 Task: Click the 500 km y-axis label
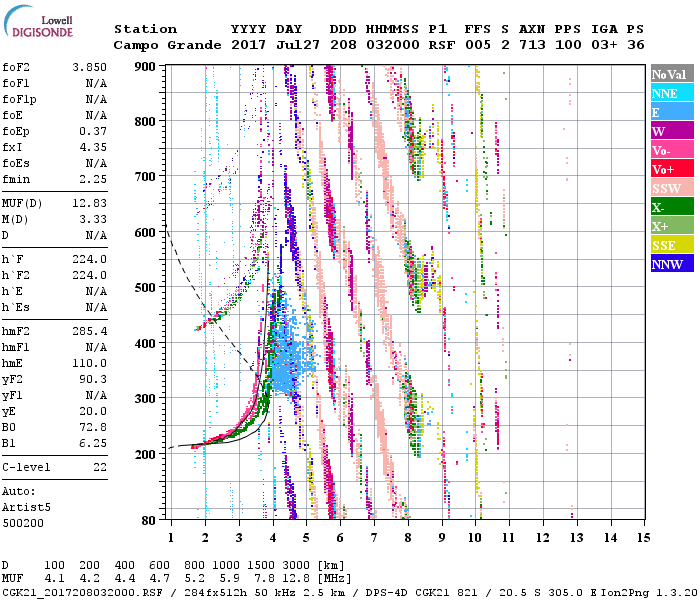(145, 288)
